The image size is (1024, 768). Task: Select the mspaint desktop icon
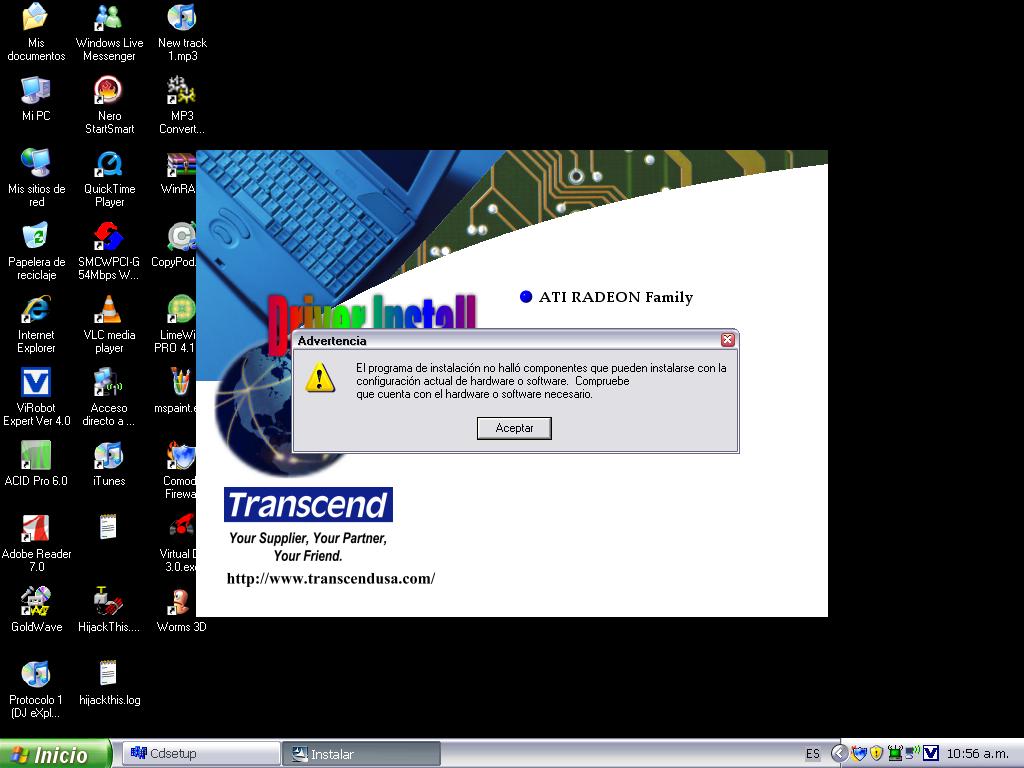(x=175, y=392)
